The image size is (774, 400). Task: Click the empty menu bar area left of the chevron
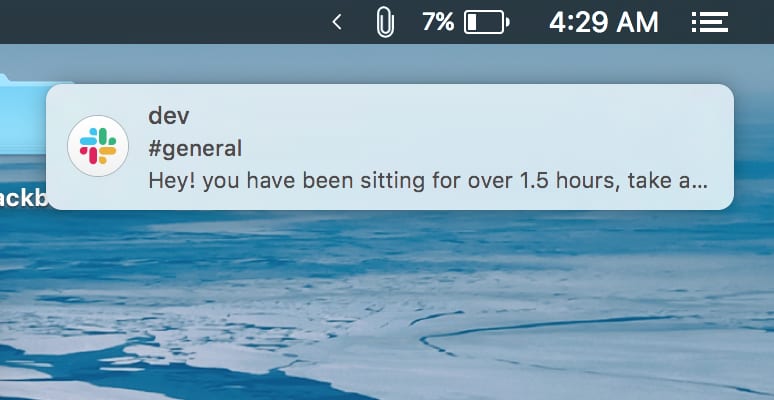coord(163,22)
